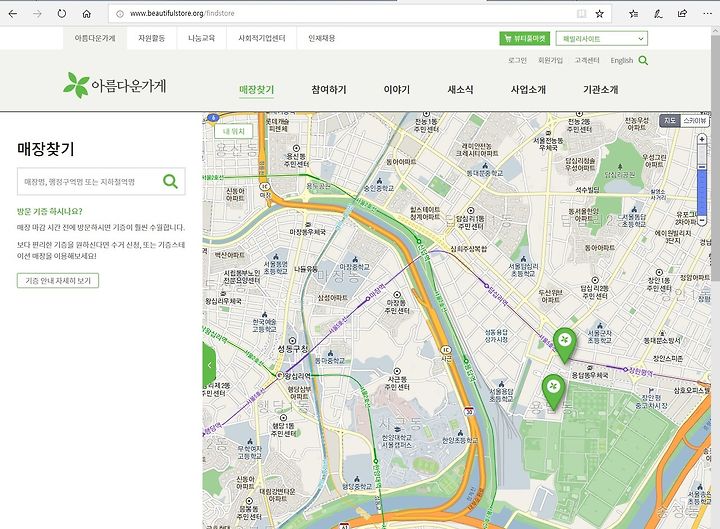Click the browser address bar URL
The image size is (720, 529).
(x=182, y=14)
